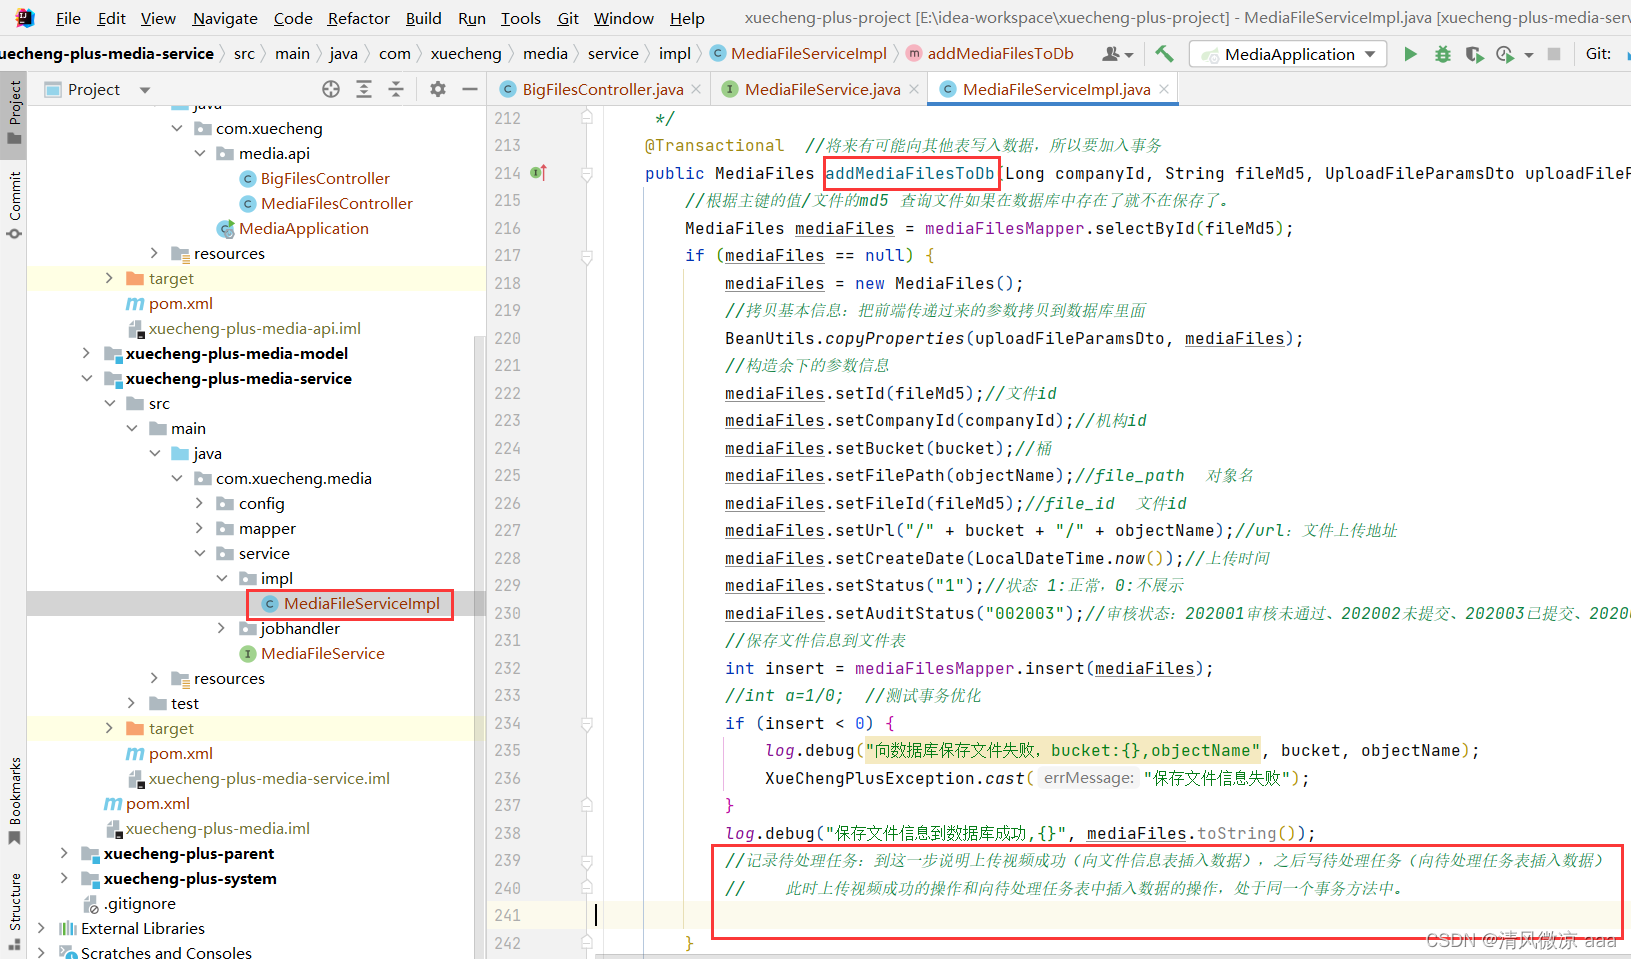Open the Commit tool window stripe button
The height and width of the screenshot is (959, 1631).
click(x=14, y=205)
